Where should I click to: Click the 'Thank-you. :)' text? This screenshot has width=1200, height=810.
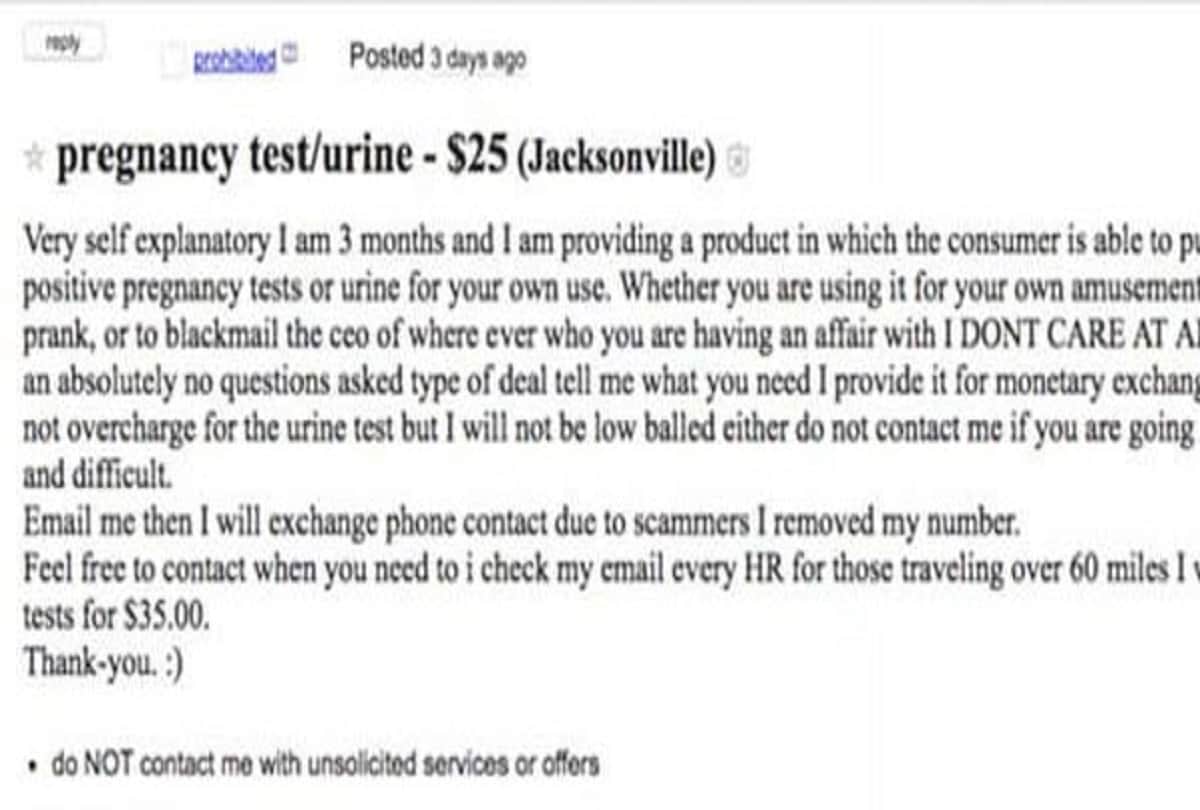pyautogui.click(x=103, y=662)
